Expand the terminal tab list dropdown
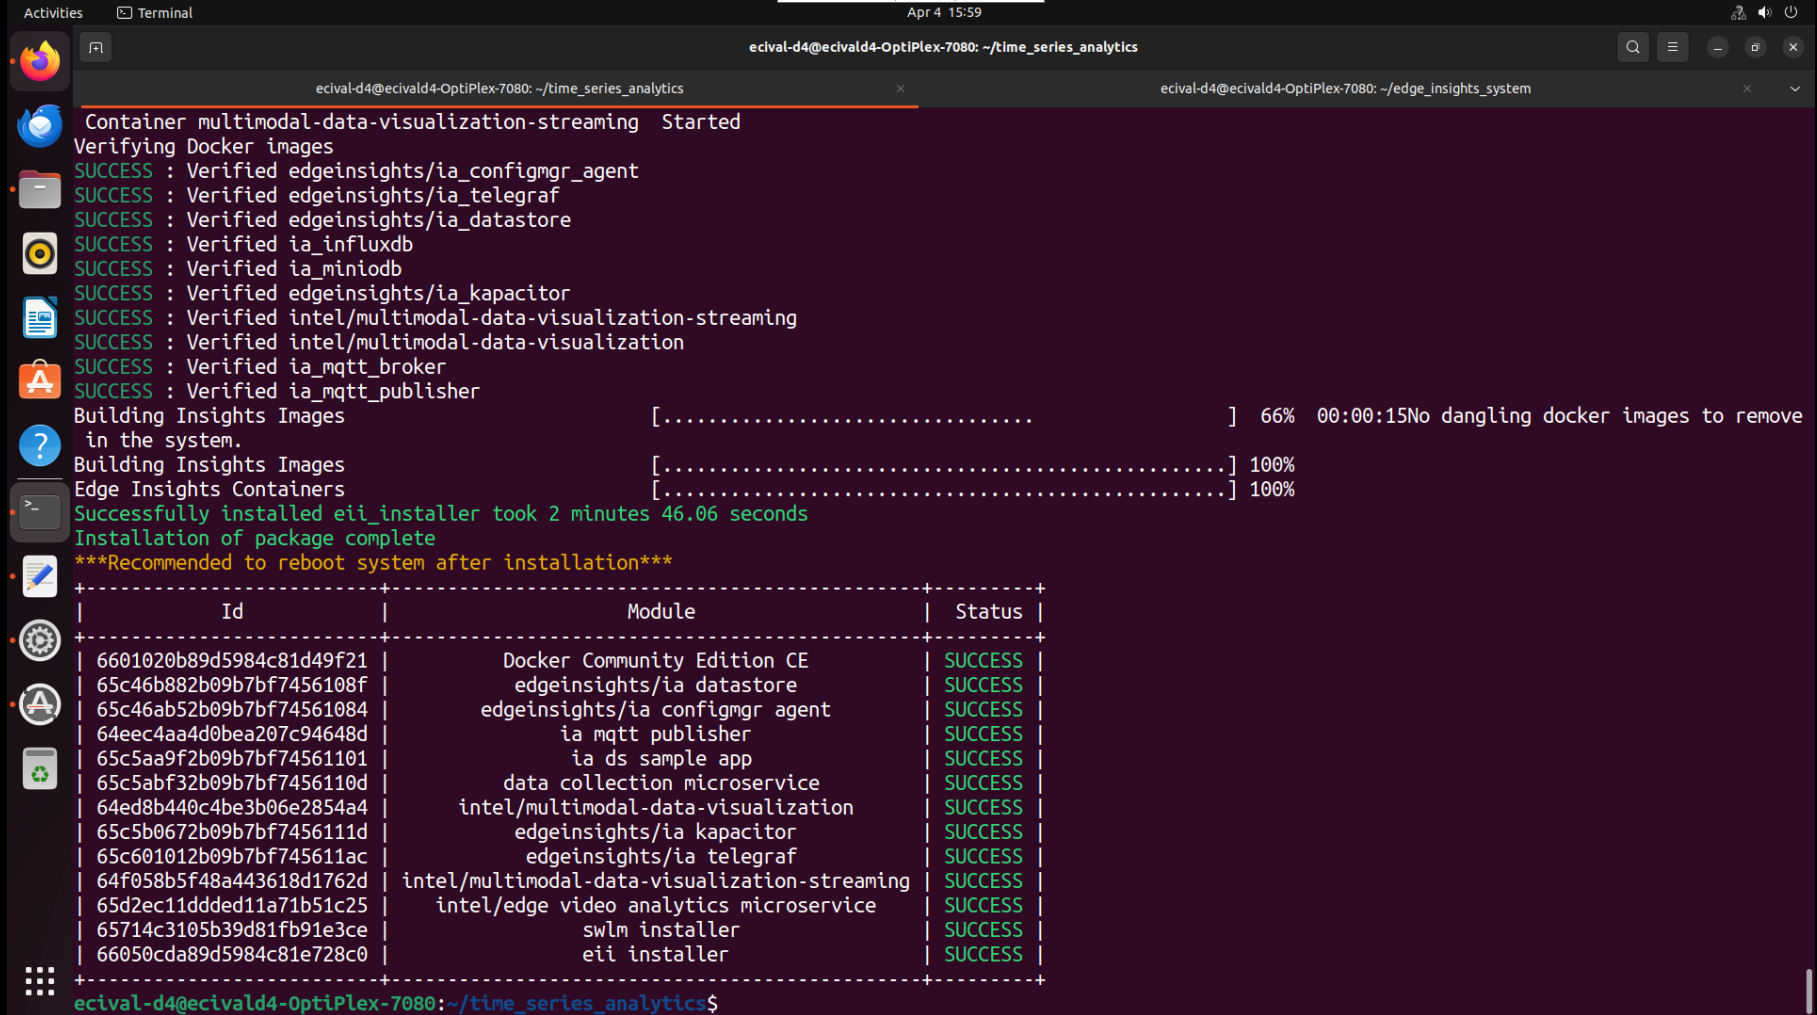Image resolution: width=1817 pixels, height=1015 pixels. (x=1795, y=89)
